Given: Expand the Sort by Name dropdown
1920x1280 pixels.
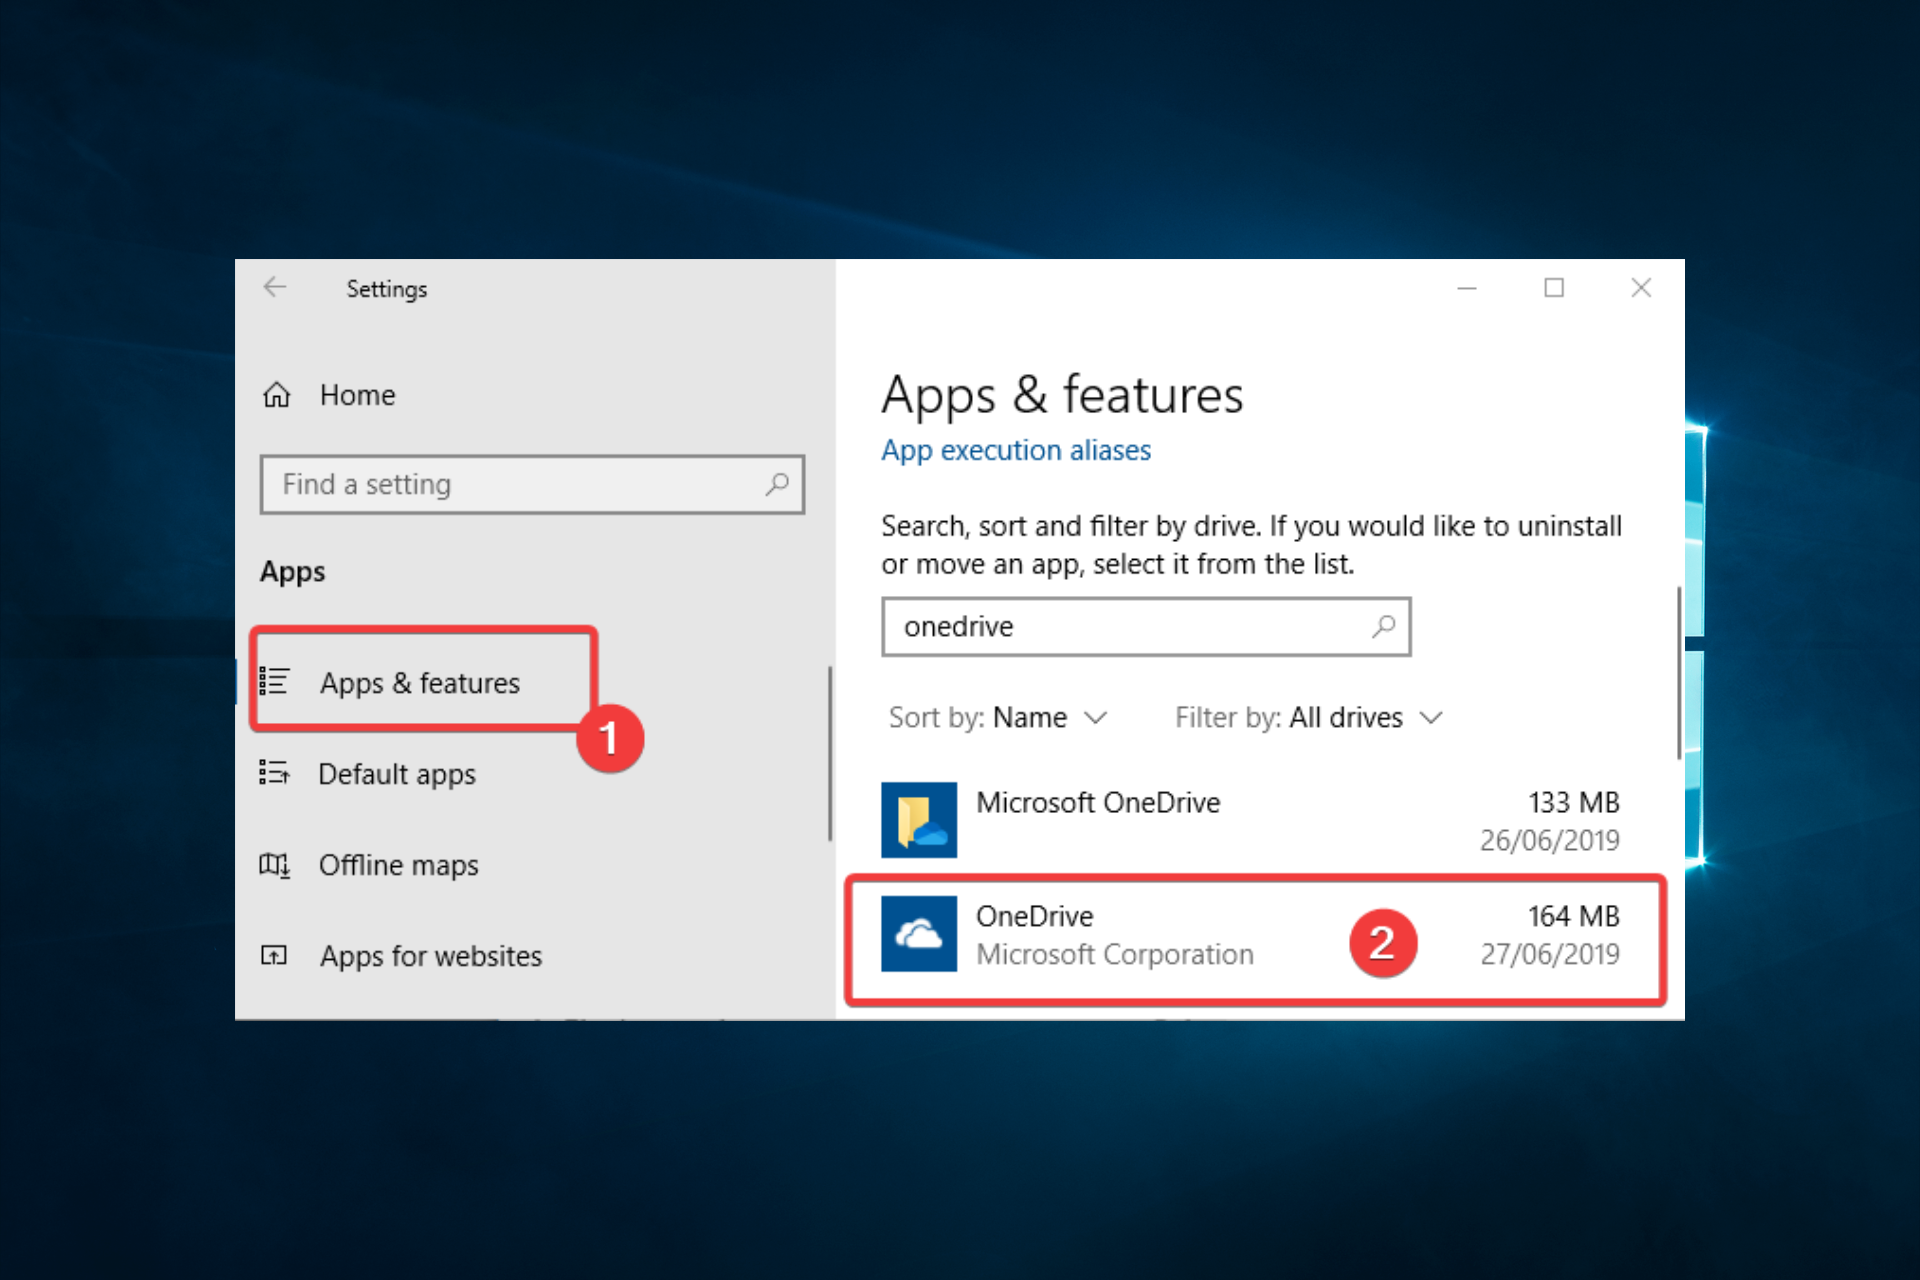Looking at the screenshot, I should [x=998, y=718].
